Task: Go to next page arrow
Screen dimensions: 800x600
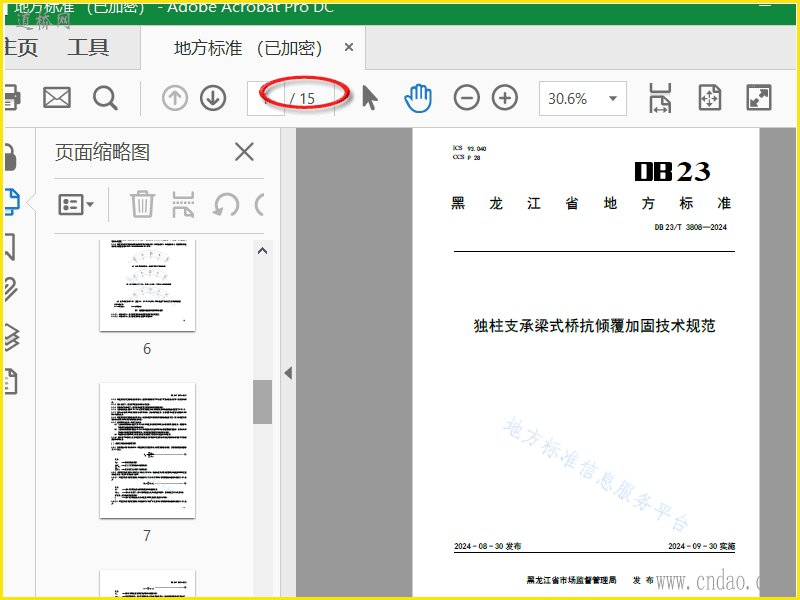Action: (x=213, y=98)
